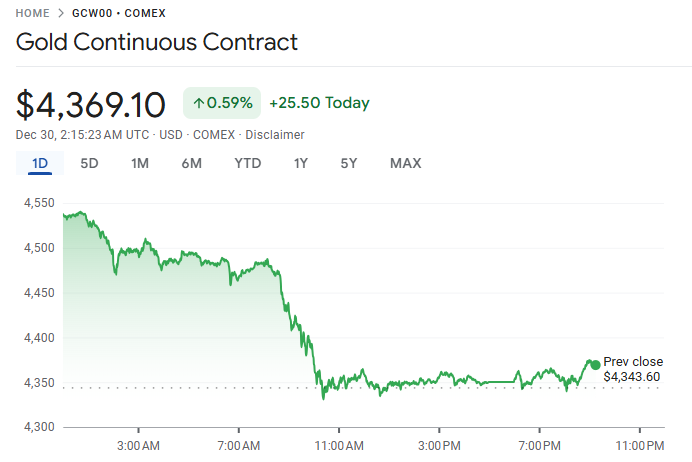Show the 6M chart range
The height and width of the screenshot is (462, 692).
point(192,163)
